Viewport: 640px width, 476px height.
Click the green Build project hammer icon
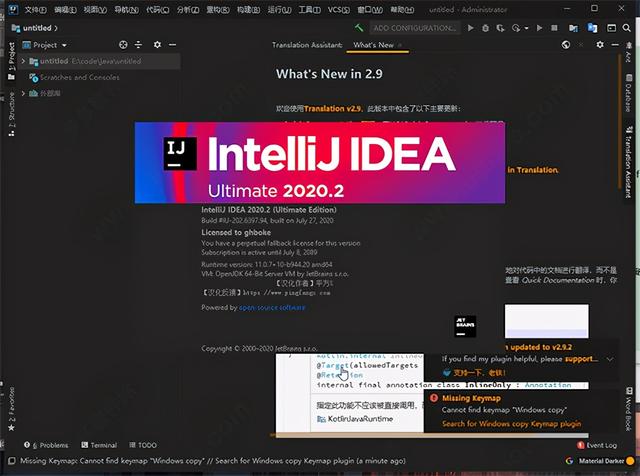(359, 28)
